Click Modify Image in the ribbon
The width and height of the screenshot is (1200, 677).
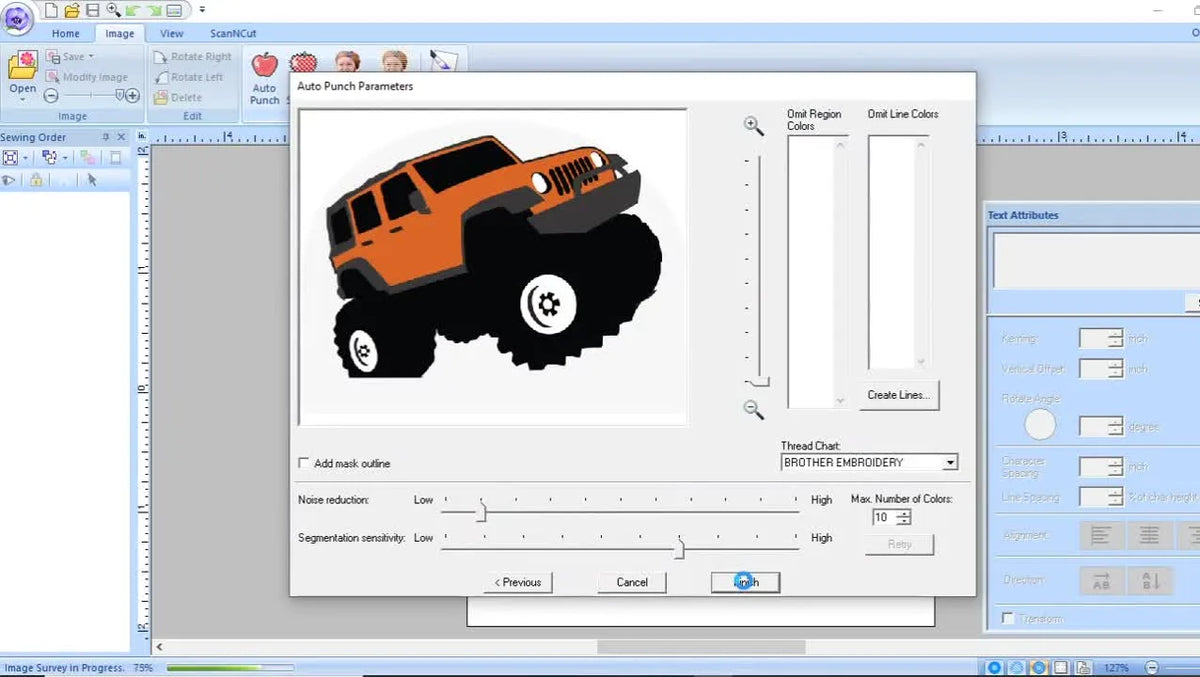(x=87, y=77)
